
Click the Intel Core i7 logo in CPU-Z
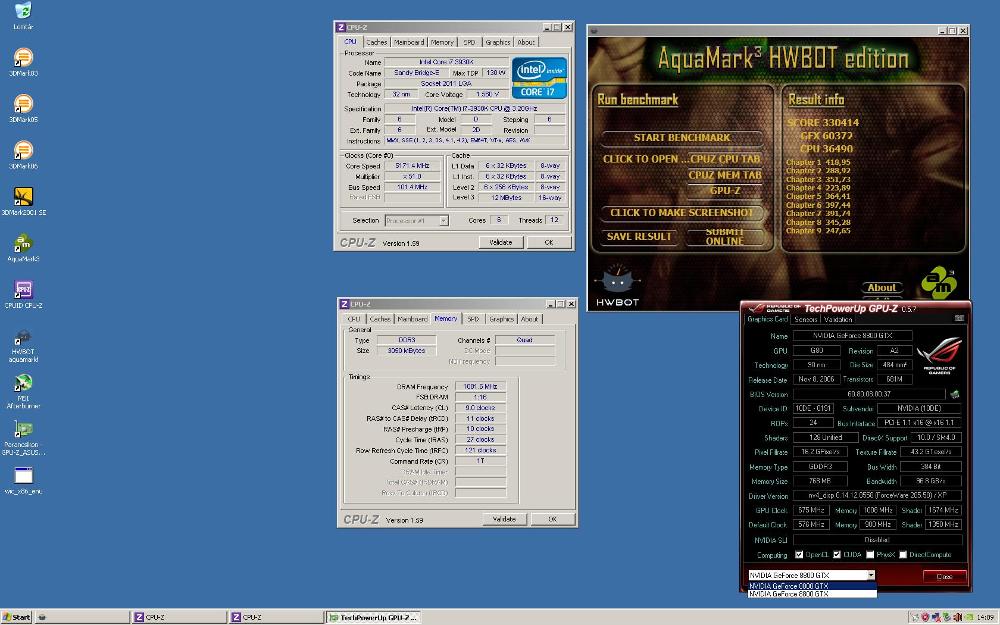click(x=539, y=78)
